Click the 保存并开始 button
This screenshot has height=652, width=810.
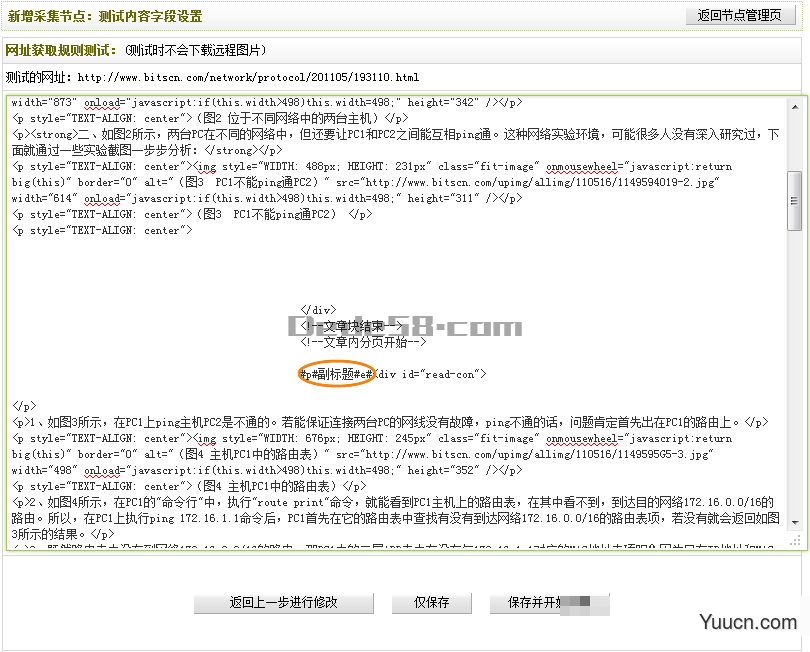tap(550, 603)
